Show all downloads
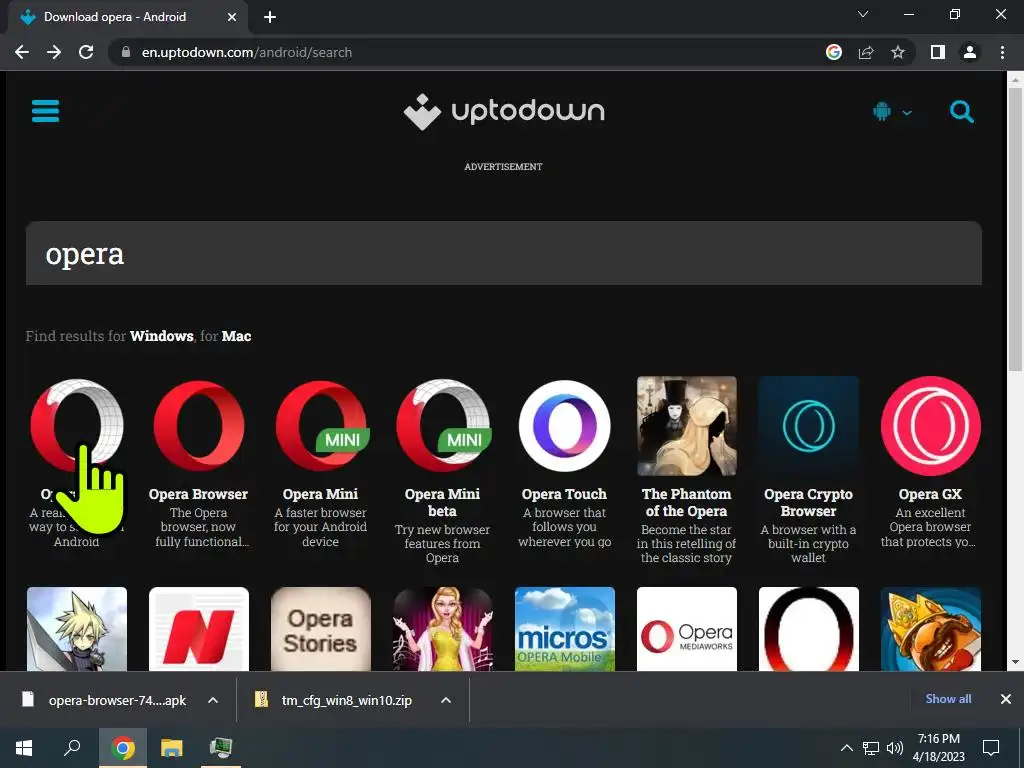 coord(948,699)
